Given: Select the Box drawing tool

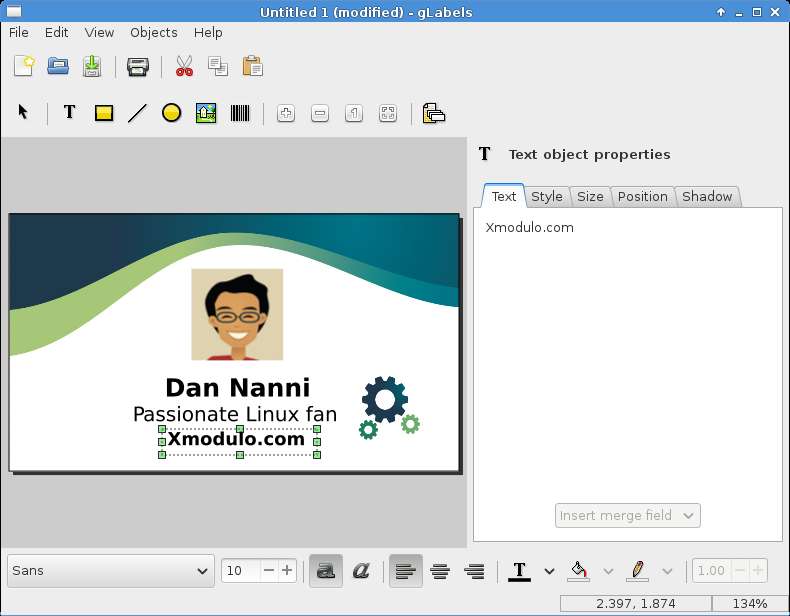Looking at the screenshot, I should pyautogui.click(x=104, y=113).
